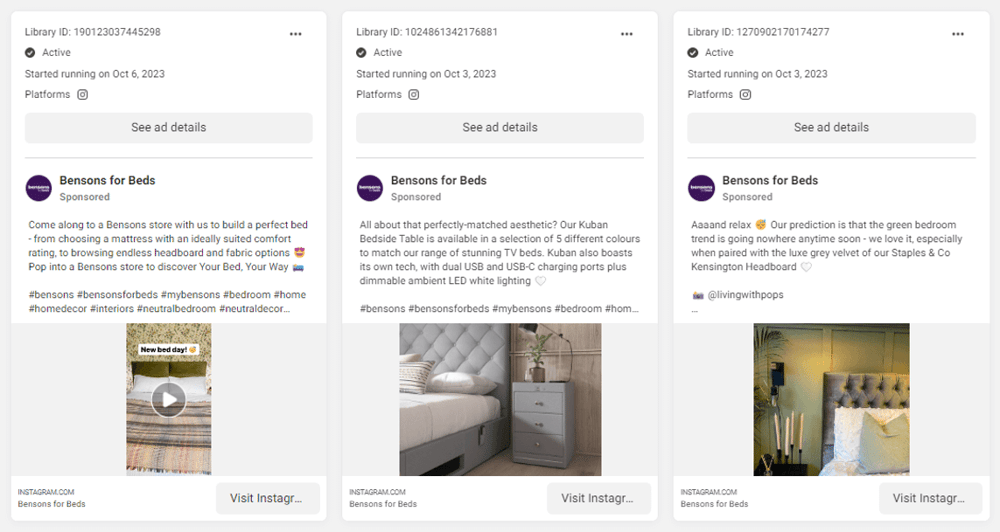The width and height of the screenshot is (1000, 532).
Task: Click Instagram platform icon on green bedroom ad
Action: pyautogui.click(x=745, y=94)
